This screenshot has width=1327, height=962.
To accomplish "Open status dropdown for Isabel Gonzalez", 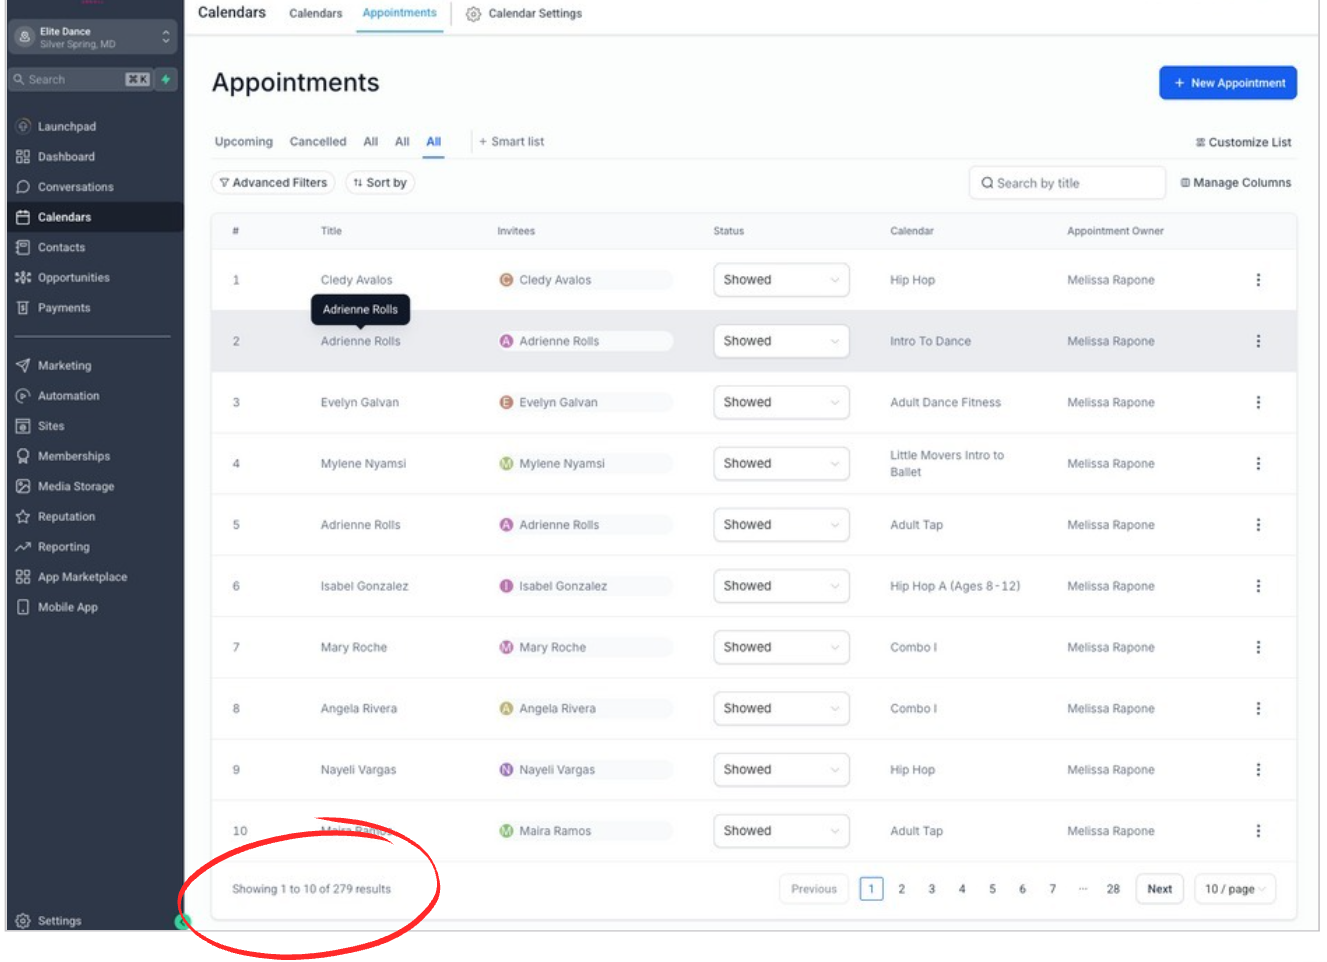I will tap(781, 586).
